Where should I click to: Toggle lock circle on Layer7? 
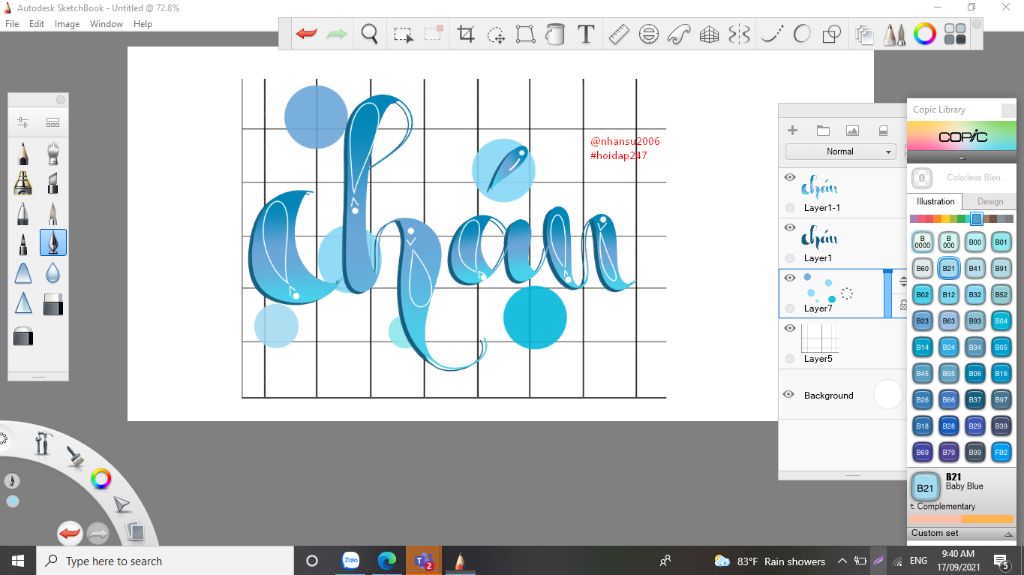point(790,308)
